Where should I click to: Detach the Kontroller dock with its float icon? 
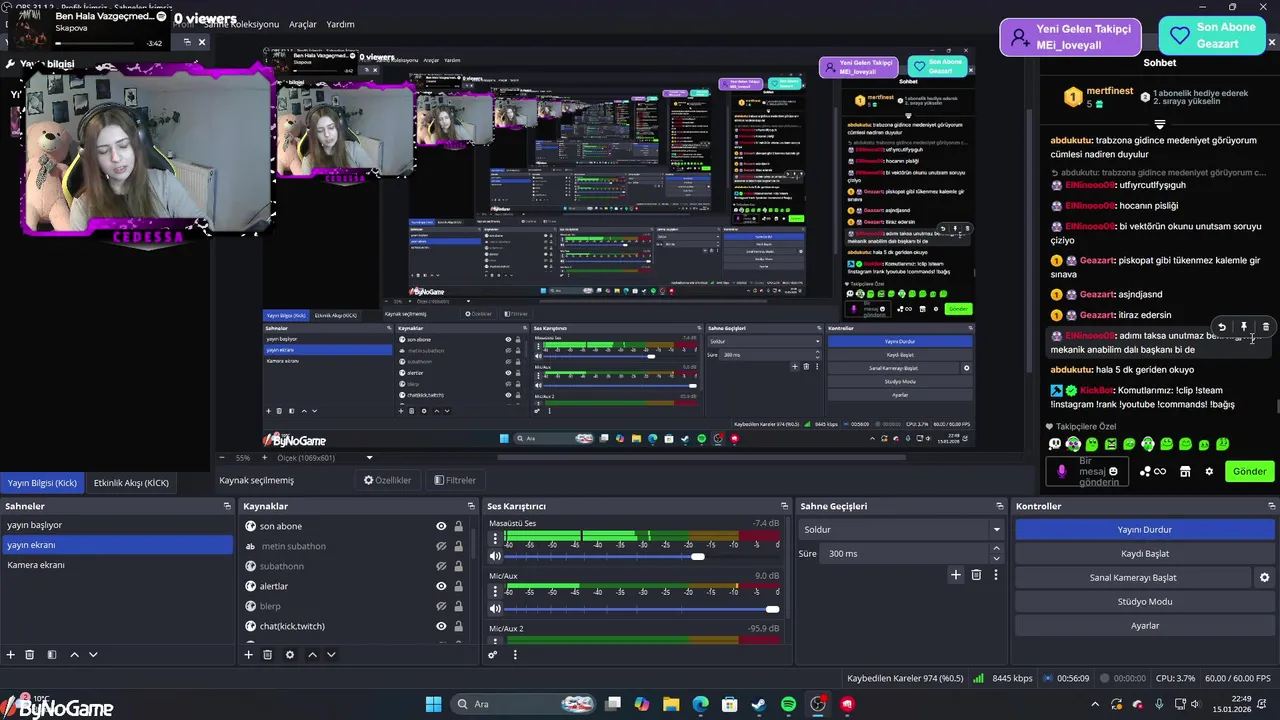(1271, 506)
